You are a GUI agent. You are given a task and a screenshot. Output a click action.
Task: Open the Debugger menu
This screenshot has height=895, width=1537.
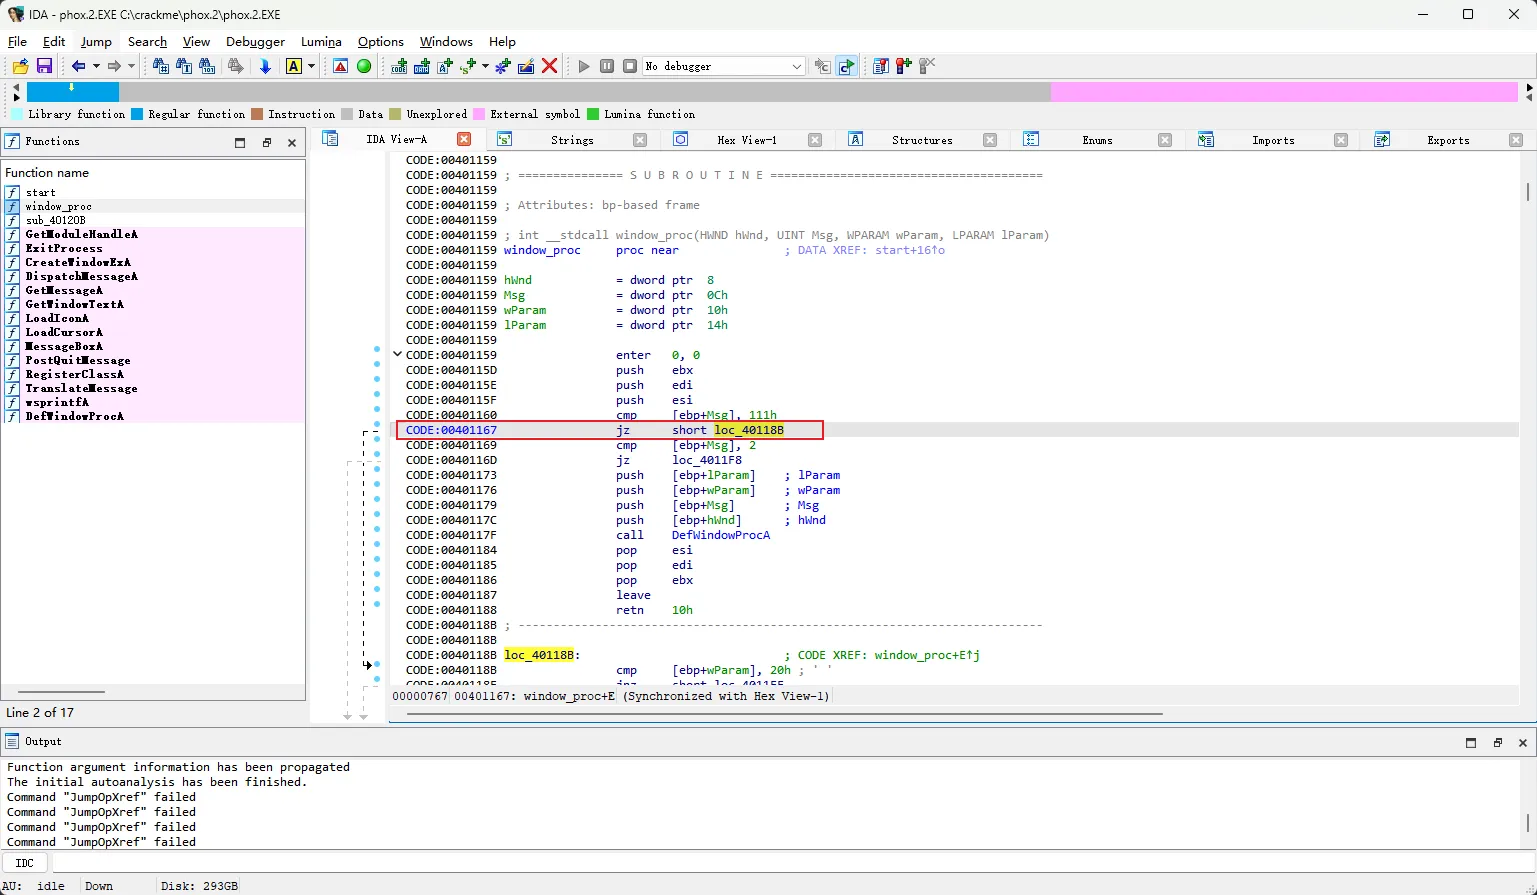coord(255,41)
